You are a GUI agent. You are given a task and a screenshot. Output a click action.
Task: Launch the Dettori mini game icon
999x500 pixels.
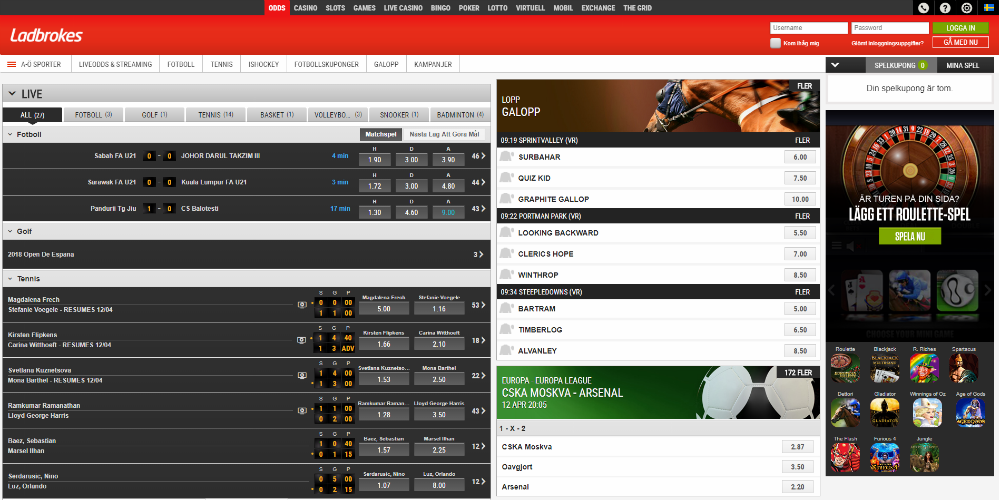[845, 413]
